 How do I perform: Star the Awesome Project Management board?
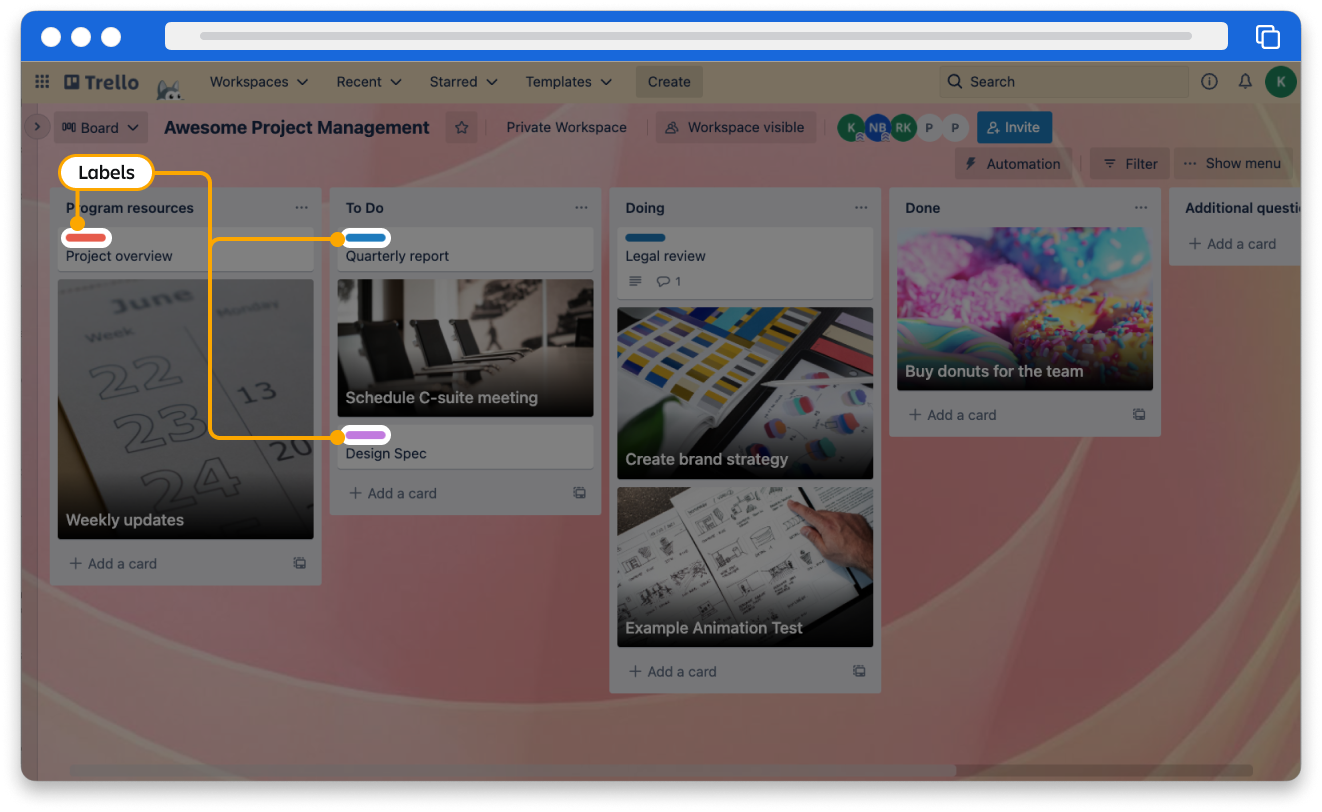462,128
